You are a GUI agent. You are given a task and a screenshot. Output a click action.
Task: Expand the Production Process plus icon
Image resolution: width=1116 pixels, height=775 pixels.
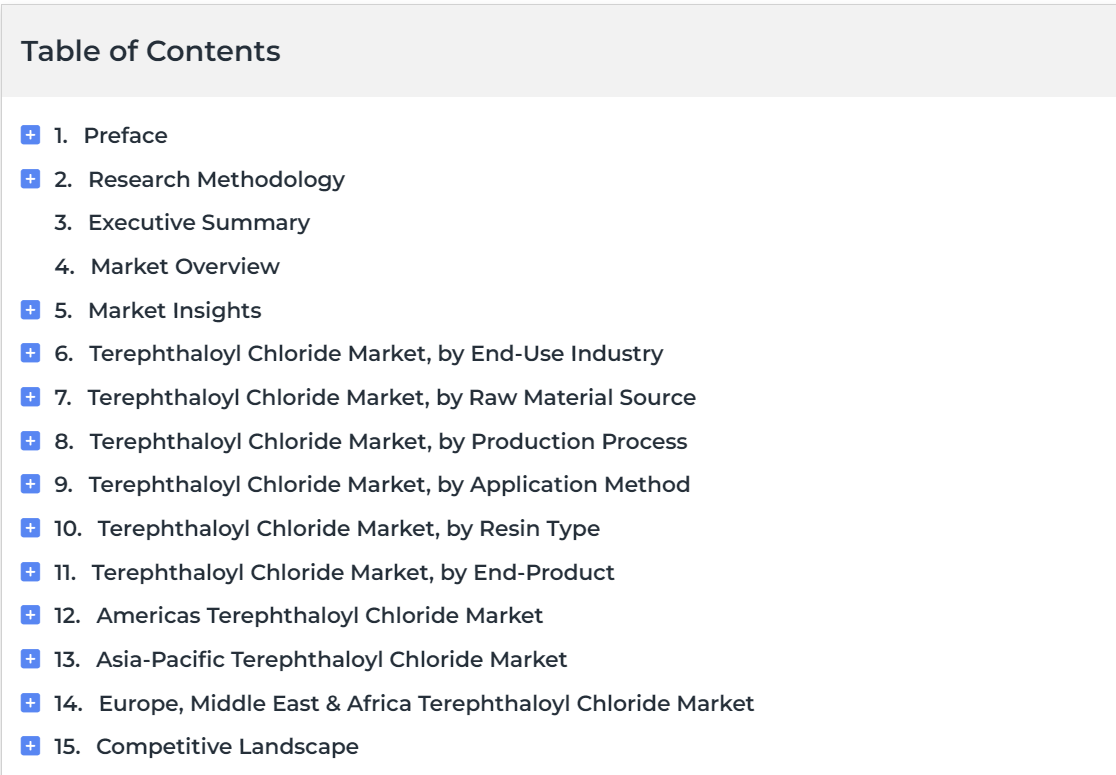31,441
